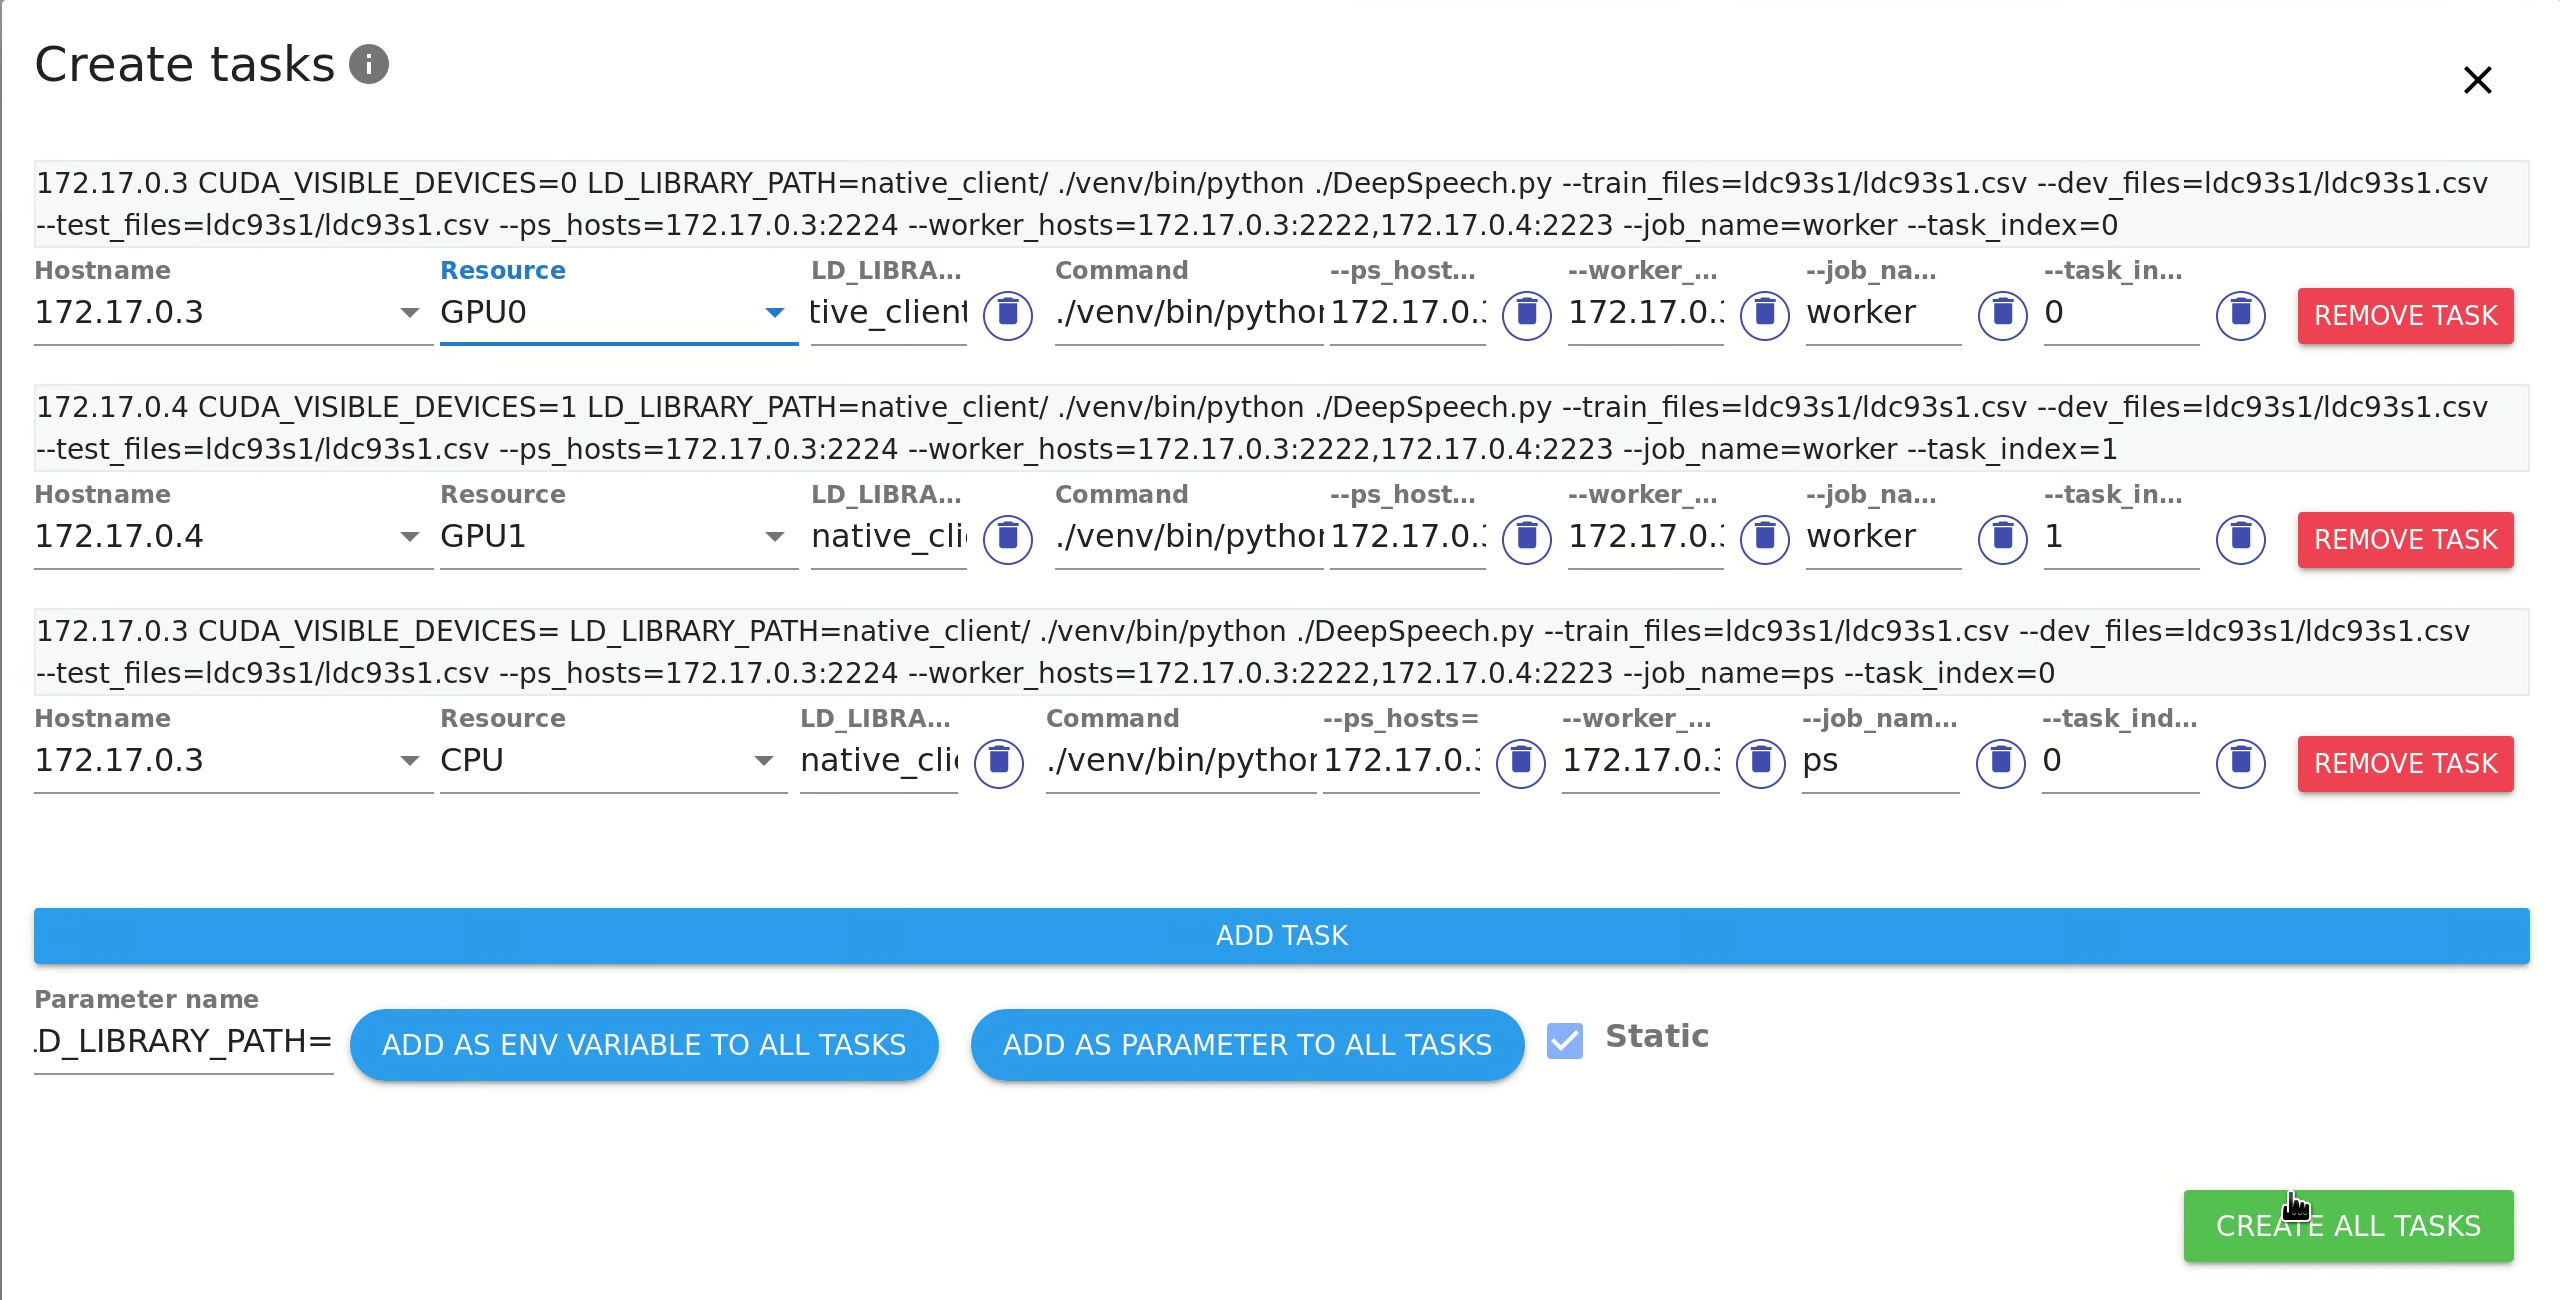Viewport: 2560px width, 1300px height.
Task: Click the info icon beside Create tasks
Action: 368,65
